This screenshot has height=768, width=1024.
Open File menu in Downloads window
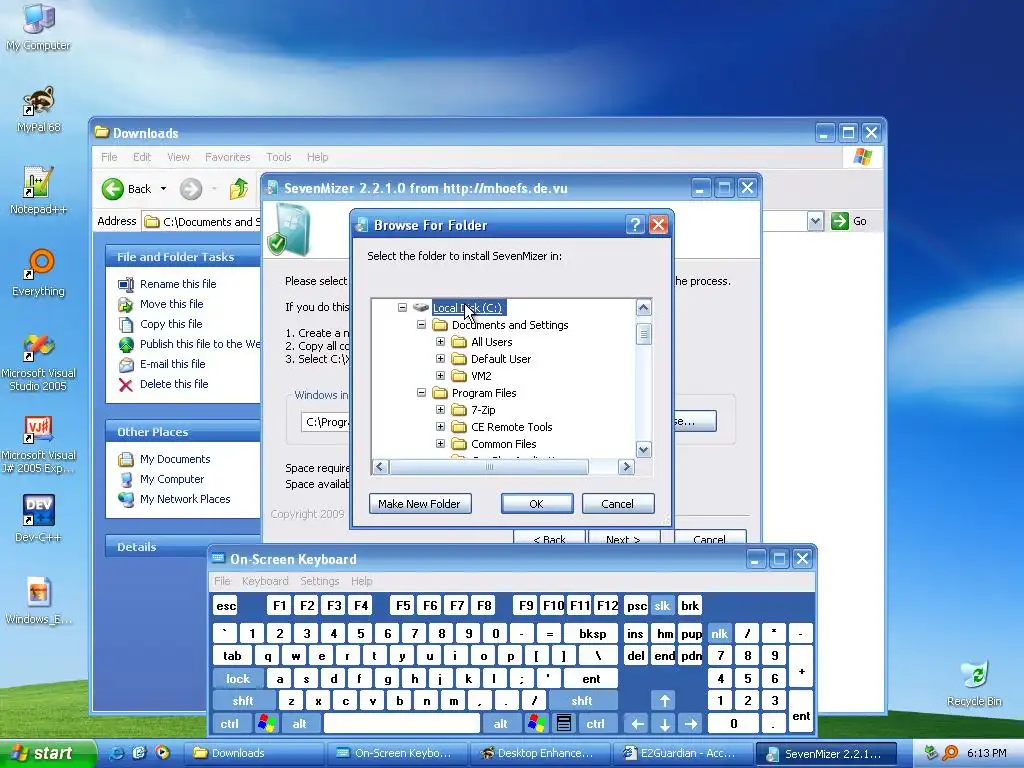click(109, 157)
